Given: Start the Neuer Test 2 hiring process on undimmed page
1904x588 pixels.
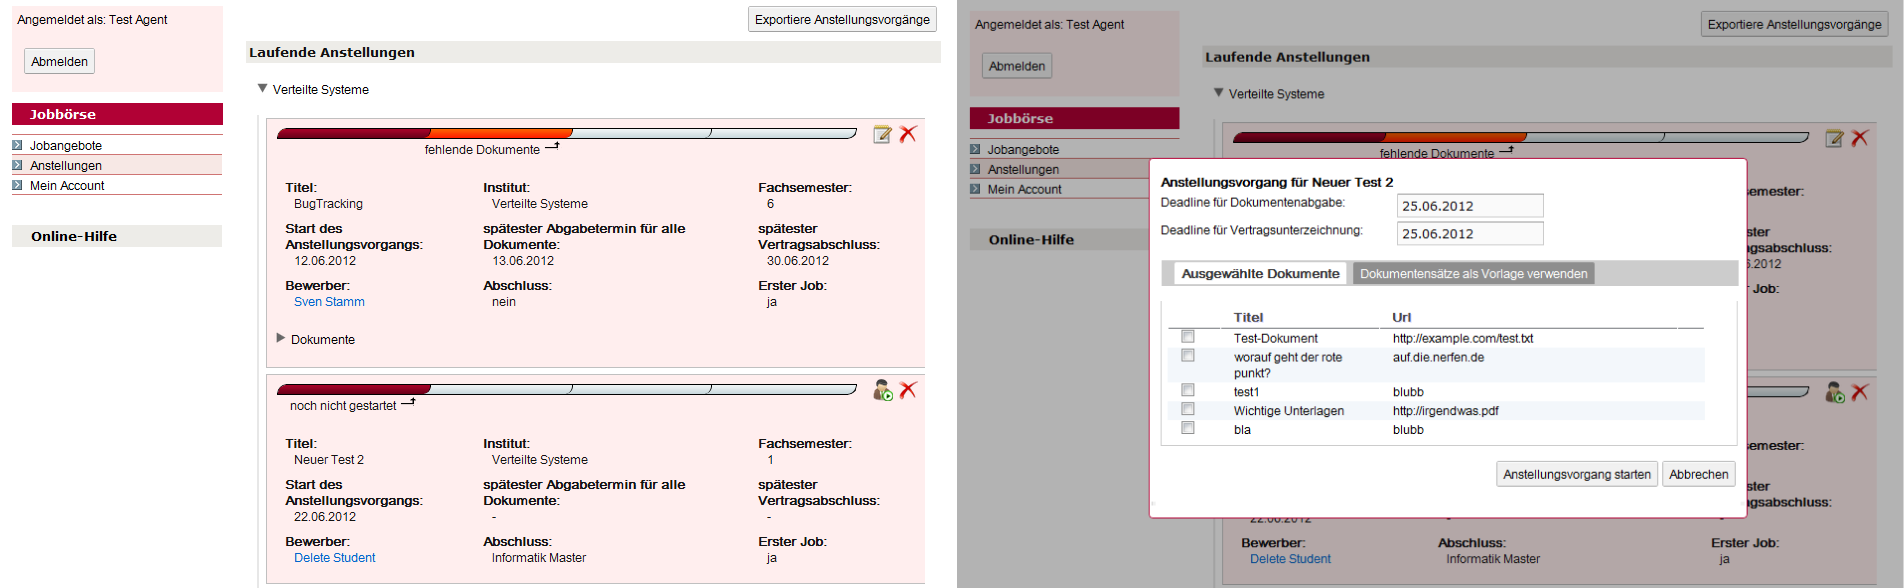Looking at the screenshot, I should [x=883, y=390].
